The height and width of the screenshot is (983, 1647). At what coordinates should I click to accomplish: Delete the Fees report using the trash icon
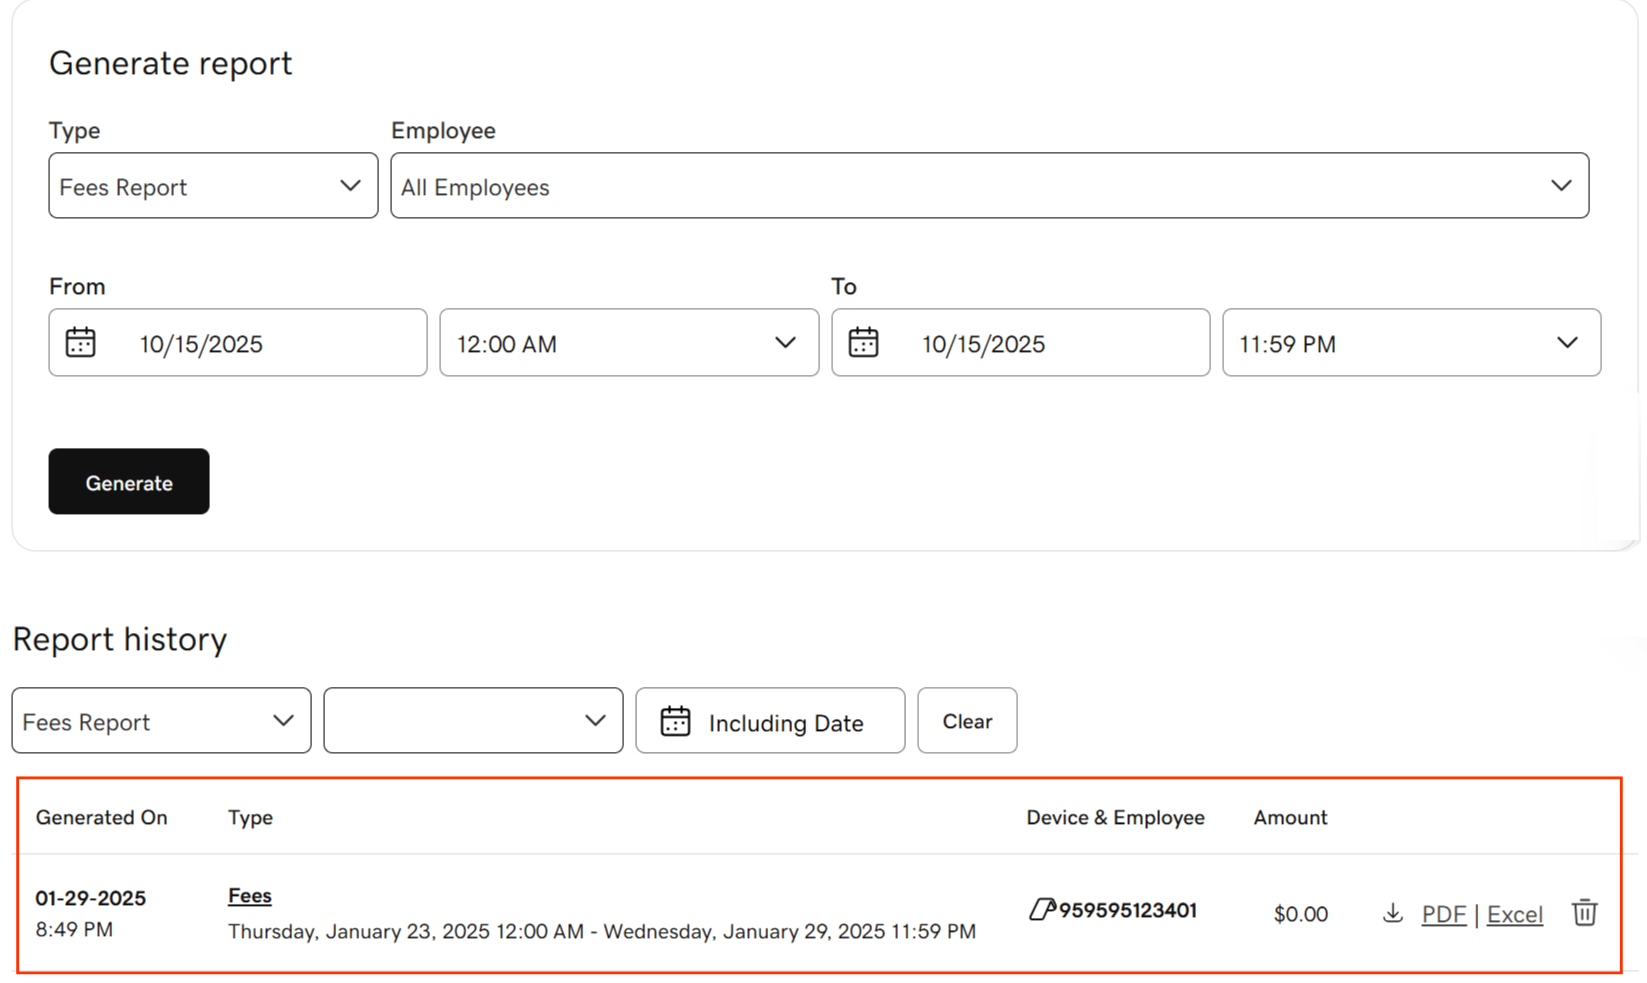coord(1584,913)
